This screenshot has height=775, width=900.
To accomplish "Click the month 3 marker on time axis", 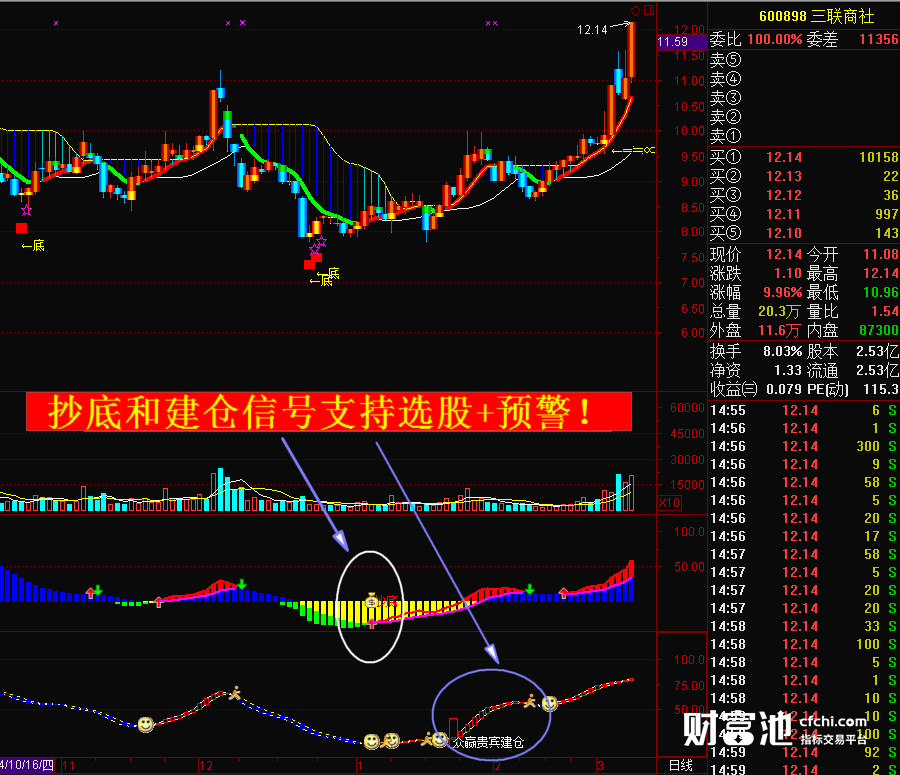I will point(600,765).
